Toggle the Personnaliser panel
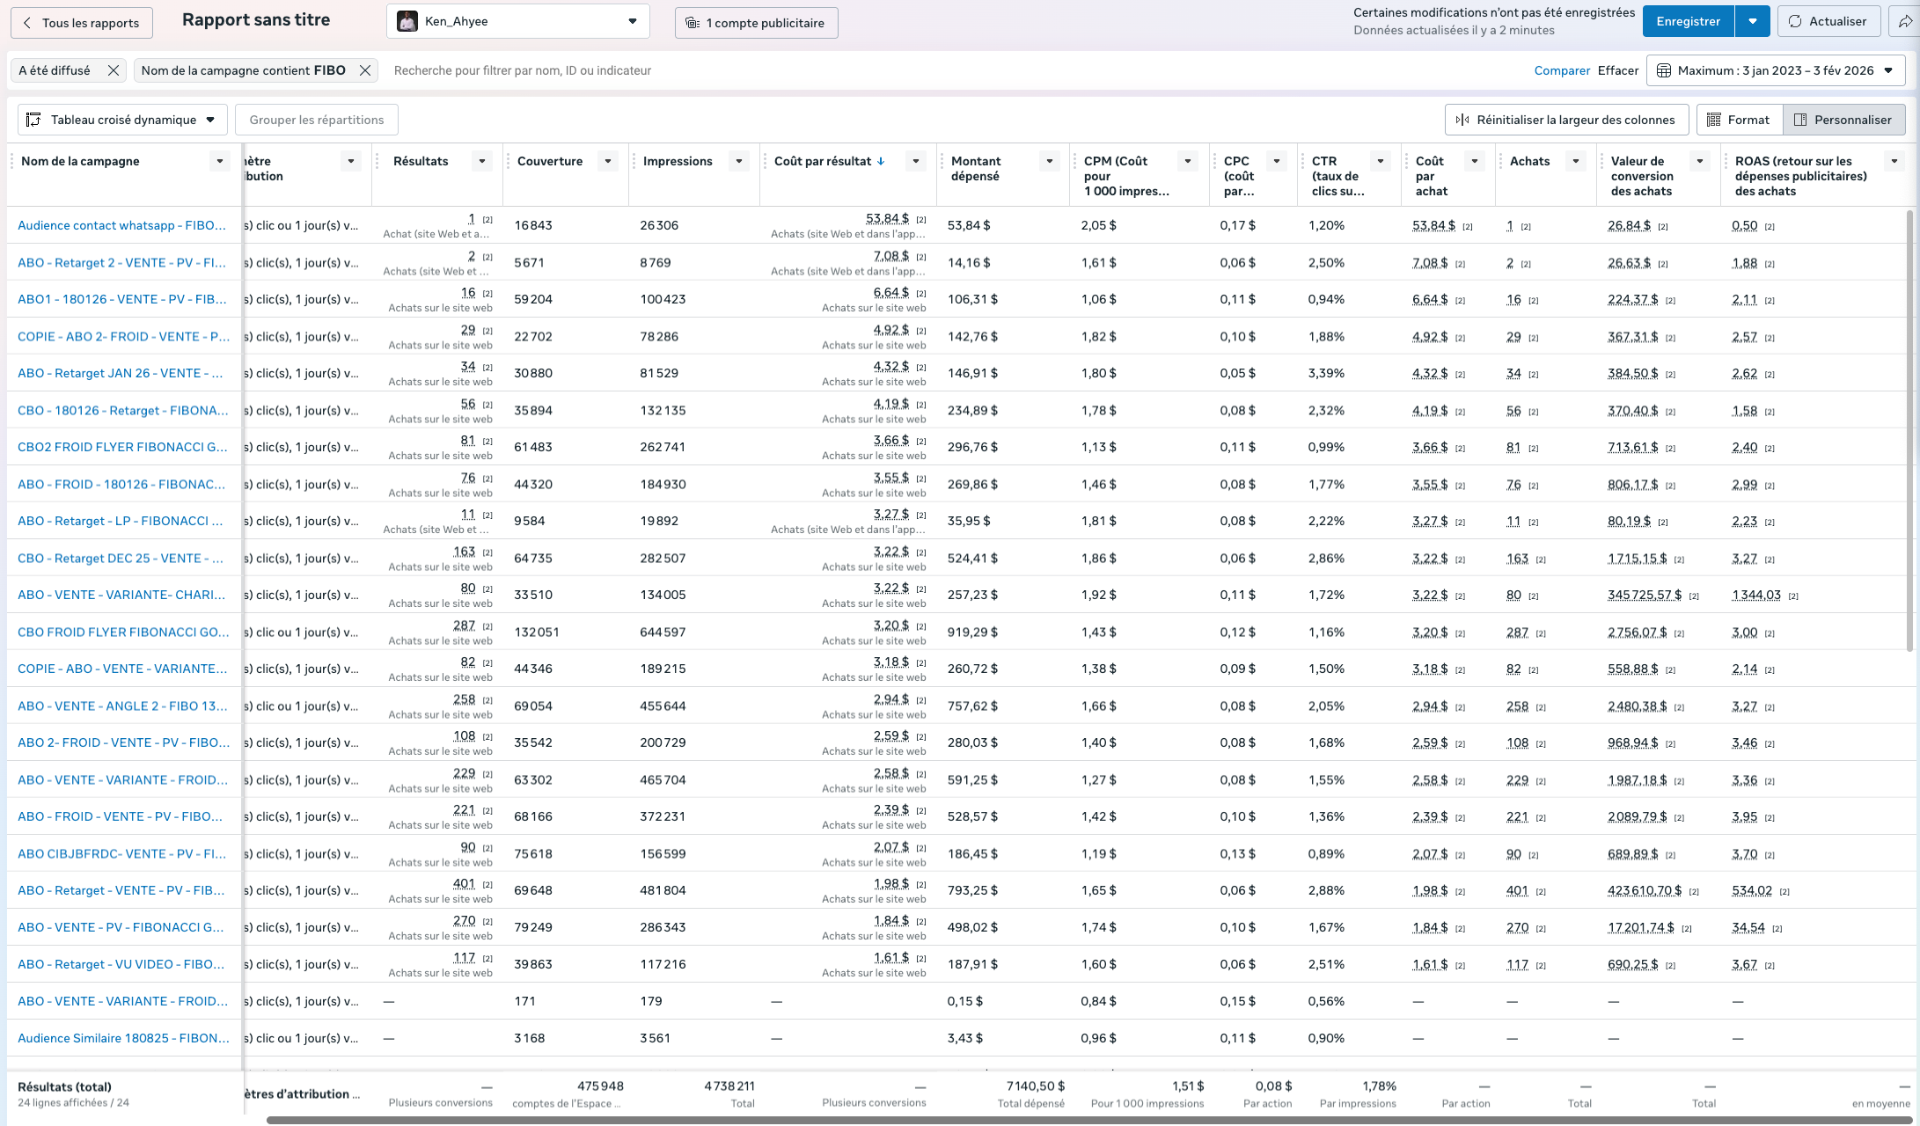 (x=1843, y=120)
